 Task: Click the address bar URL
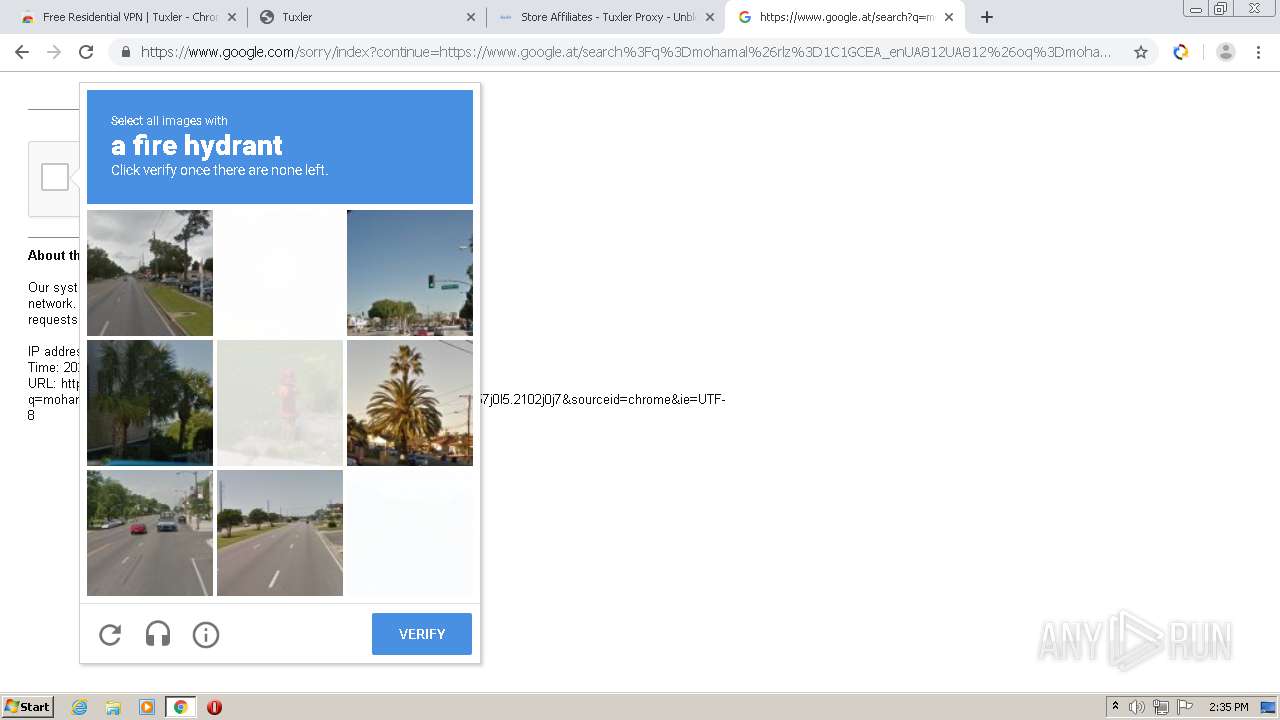pyautogui.click(x=626, y=52)
